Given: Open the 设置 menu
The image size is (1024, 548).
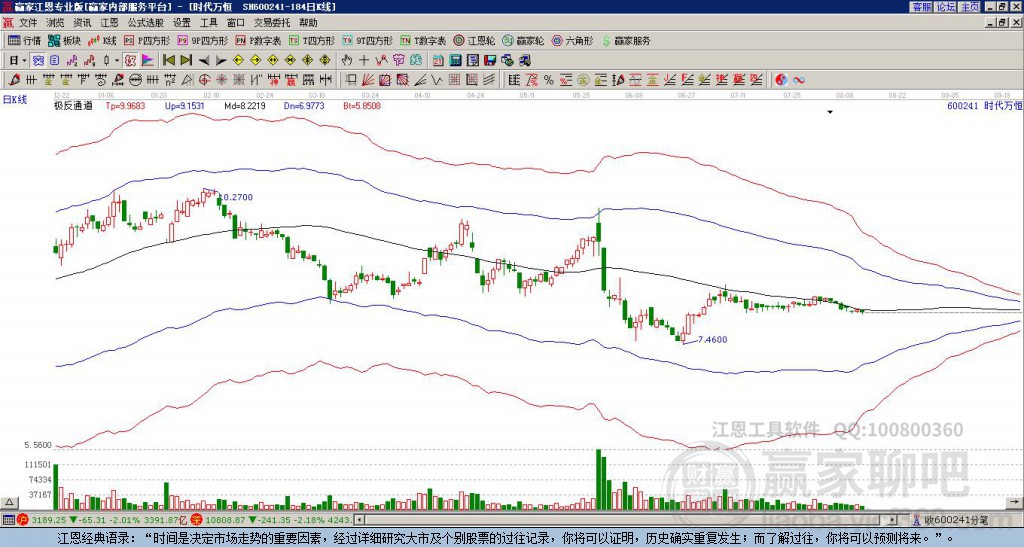Looking at the screenshot, I should [x=182, y=23].
